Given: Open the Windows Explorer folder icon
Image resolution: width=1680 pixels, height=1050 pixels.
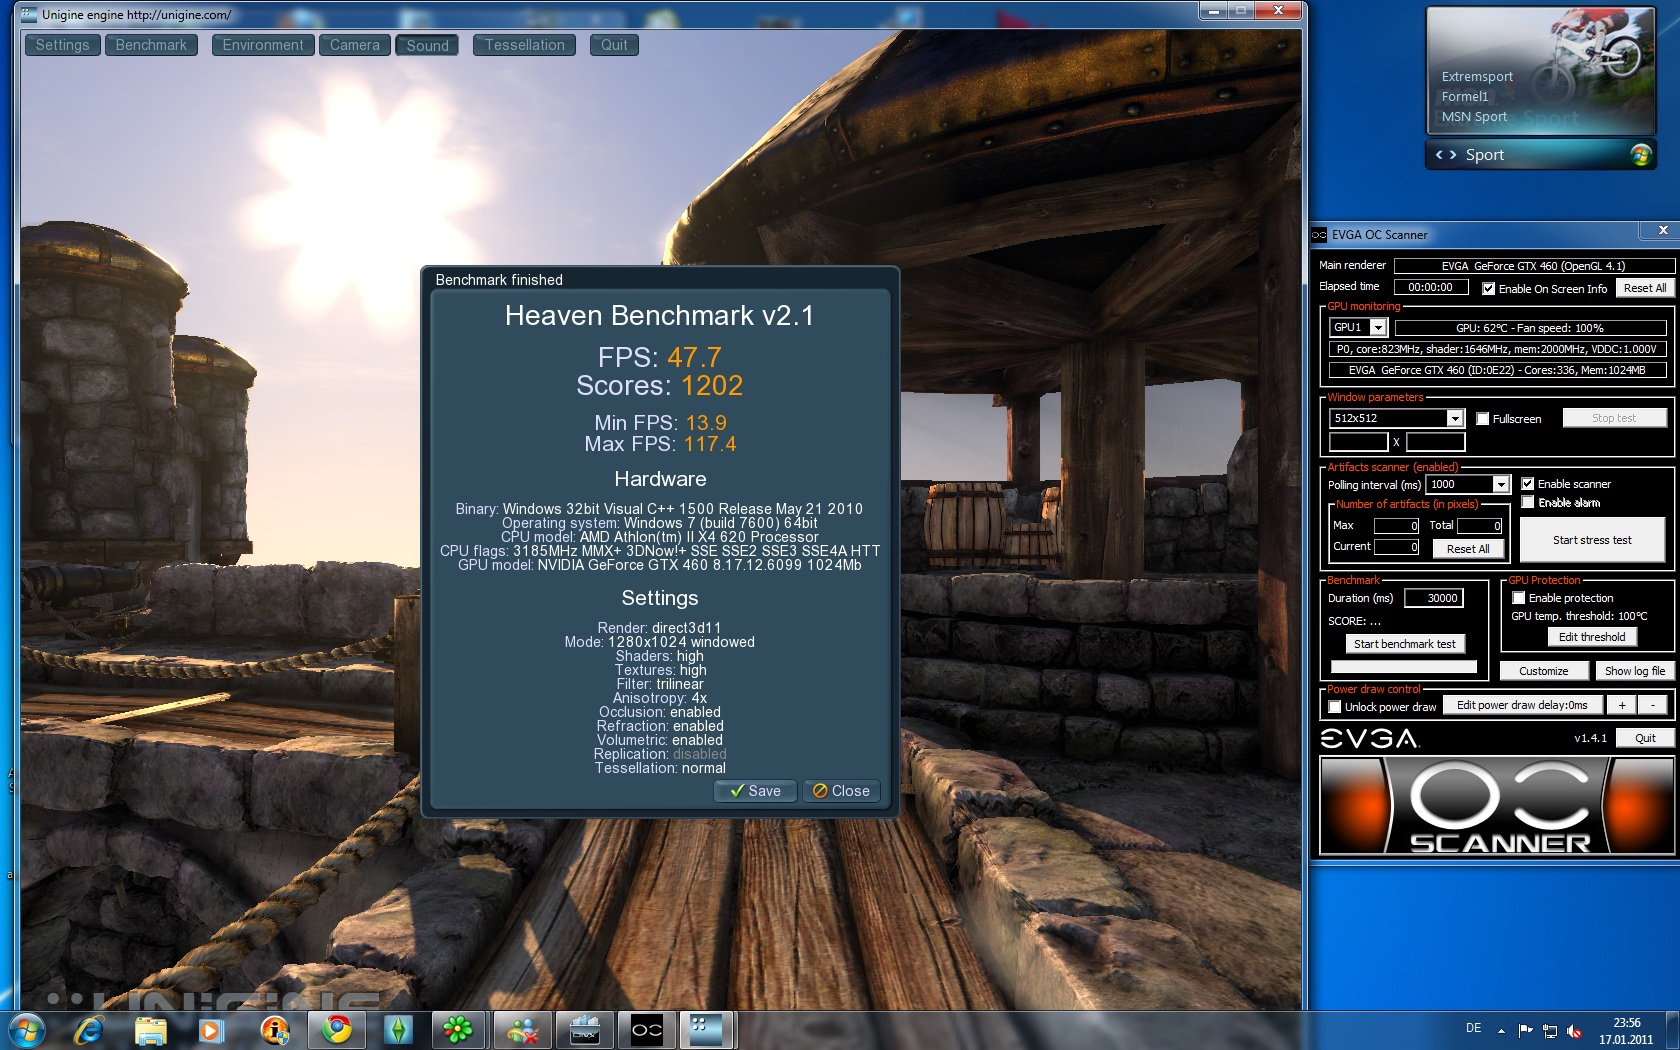Looking at the screenshot, I should click(x=150, y=1029).
